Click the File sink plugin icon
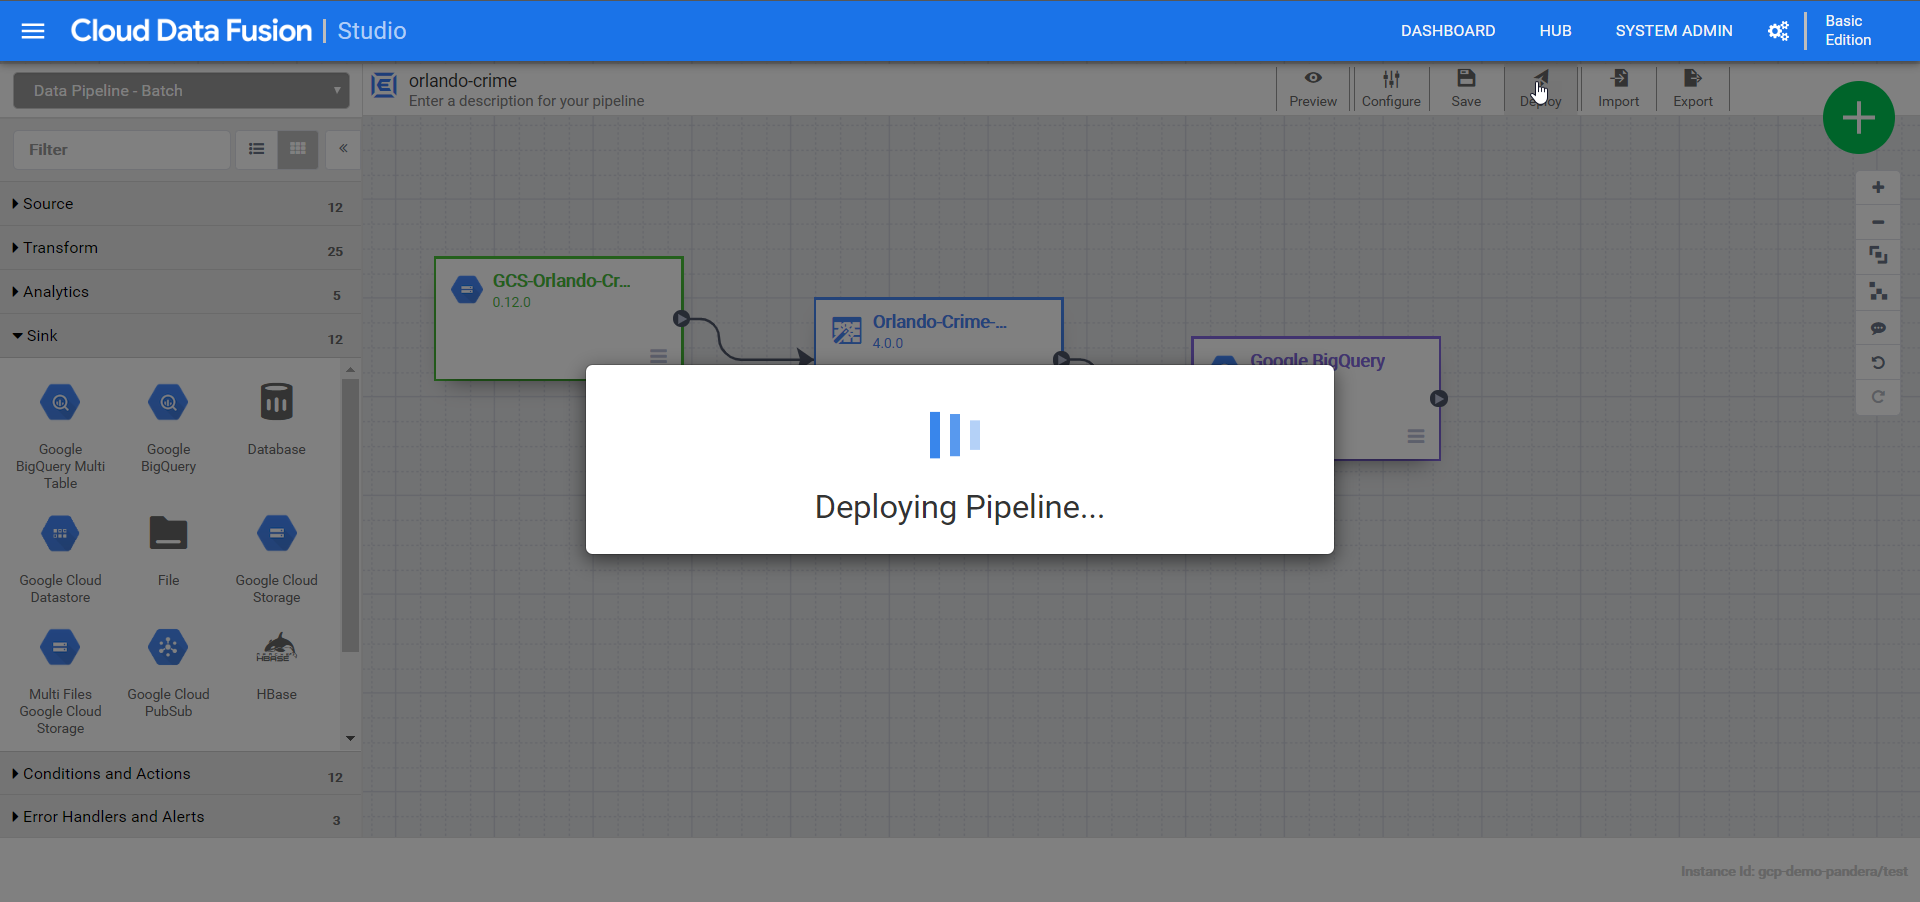The height and width of the screenshot is (902, 1920). coord(168,534)
